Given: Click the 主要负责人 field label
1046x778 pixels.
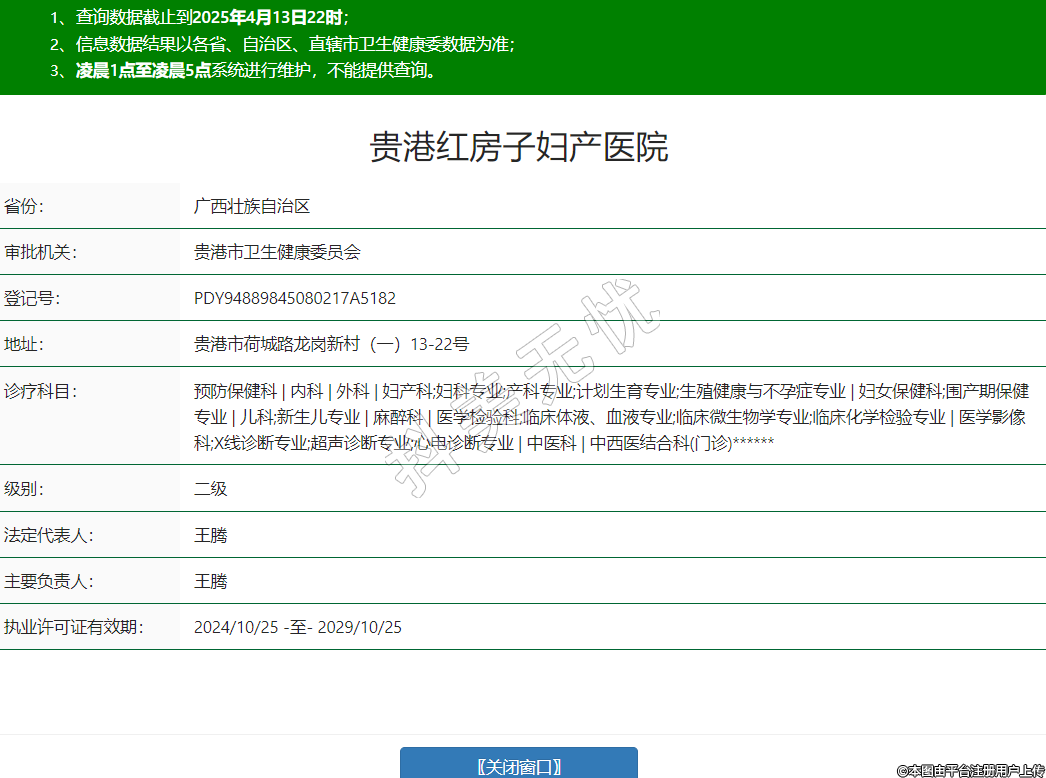Looking at the screenshot, I should (x=49, y=581).
